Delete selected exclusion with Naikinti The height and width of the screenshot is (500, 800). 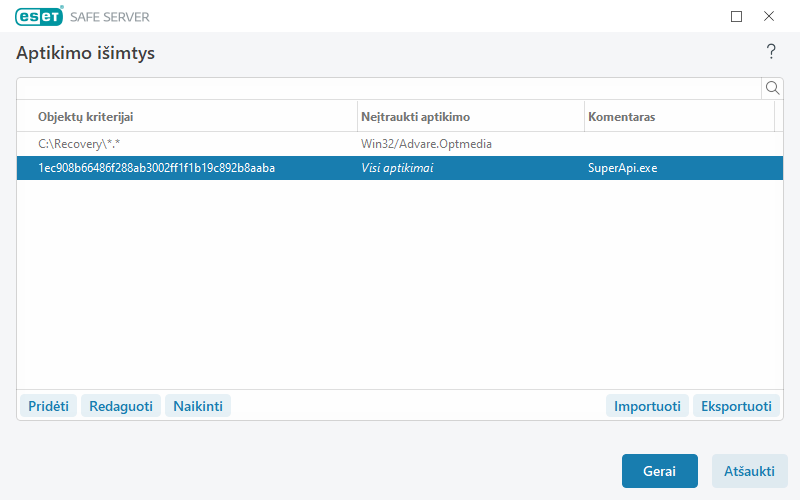pyautogui.click(x=198, y=406)
